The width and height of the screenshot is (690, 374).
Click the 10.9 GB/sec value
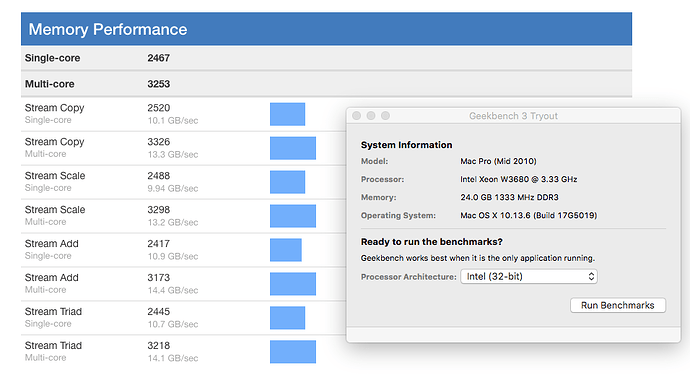point(172,256)
